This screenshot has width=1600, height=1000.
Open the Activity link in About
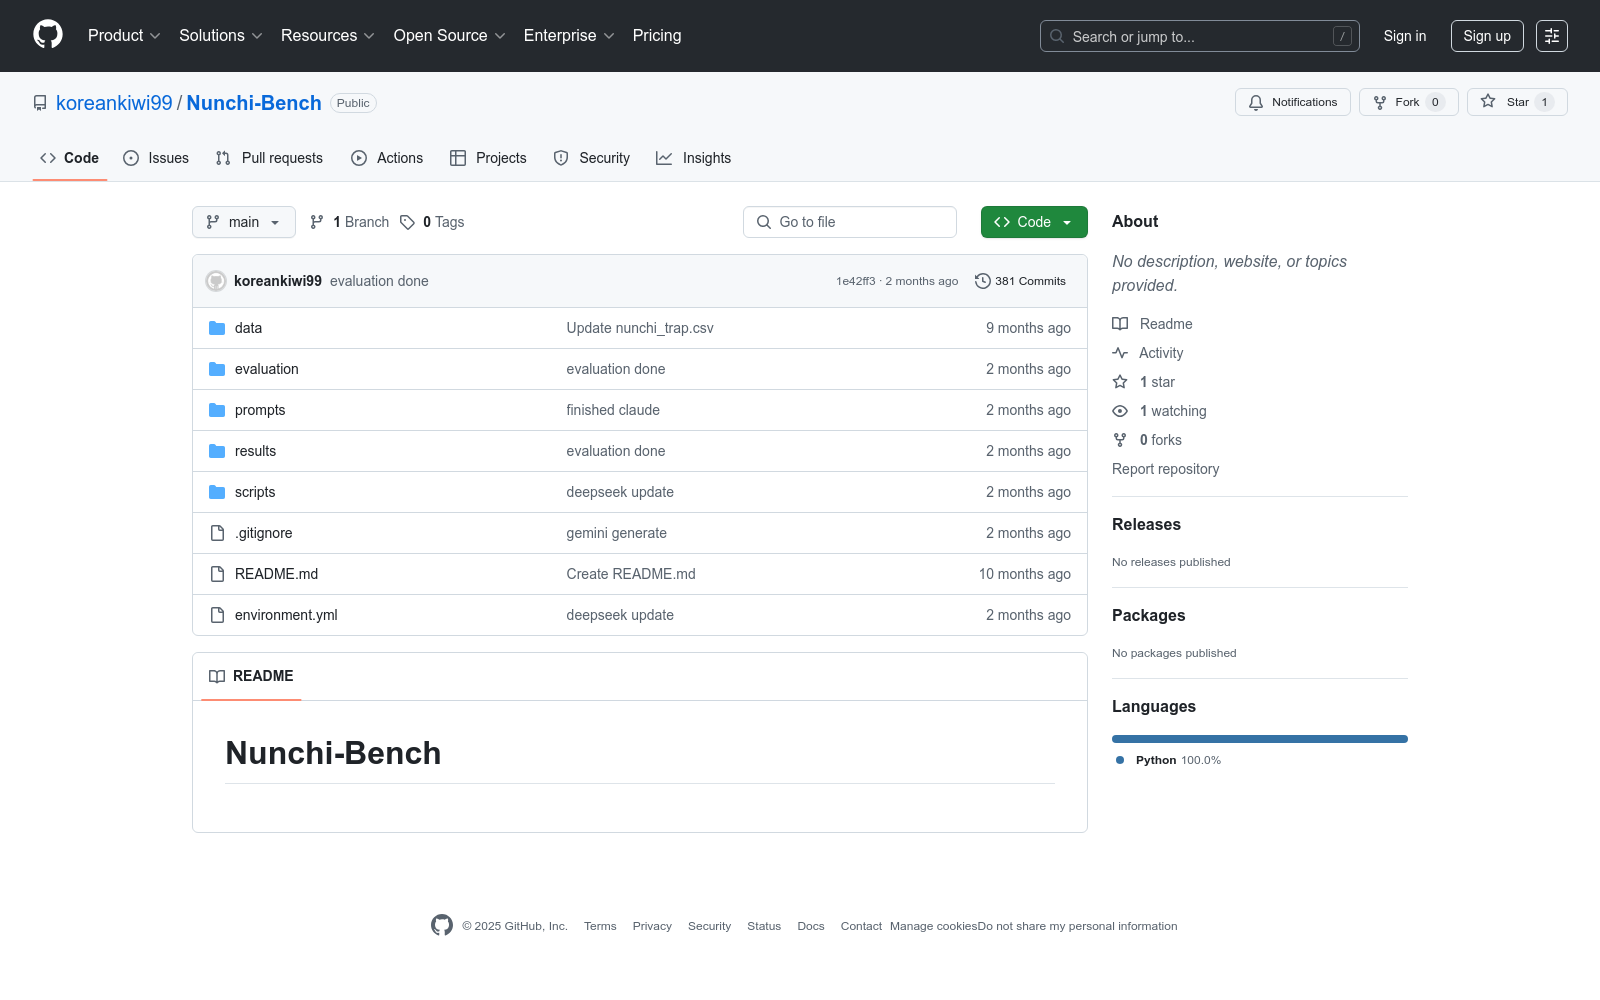point(1148,353)
